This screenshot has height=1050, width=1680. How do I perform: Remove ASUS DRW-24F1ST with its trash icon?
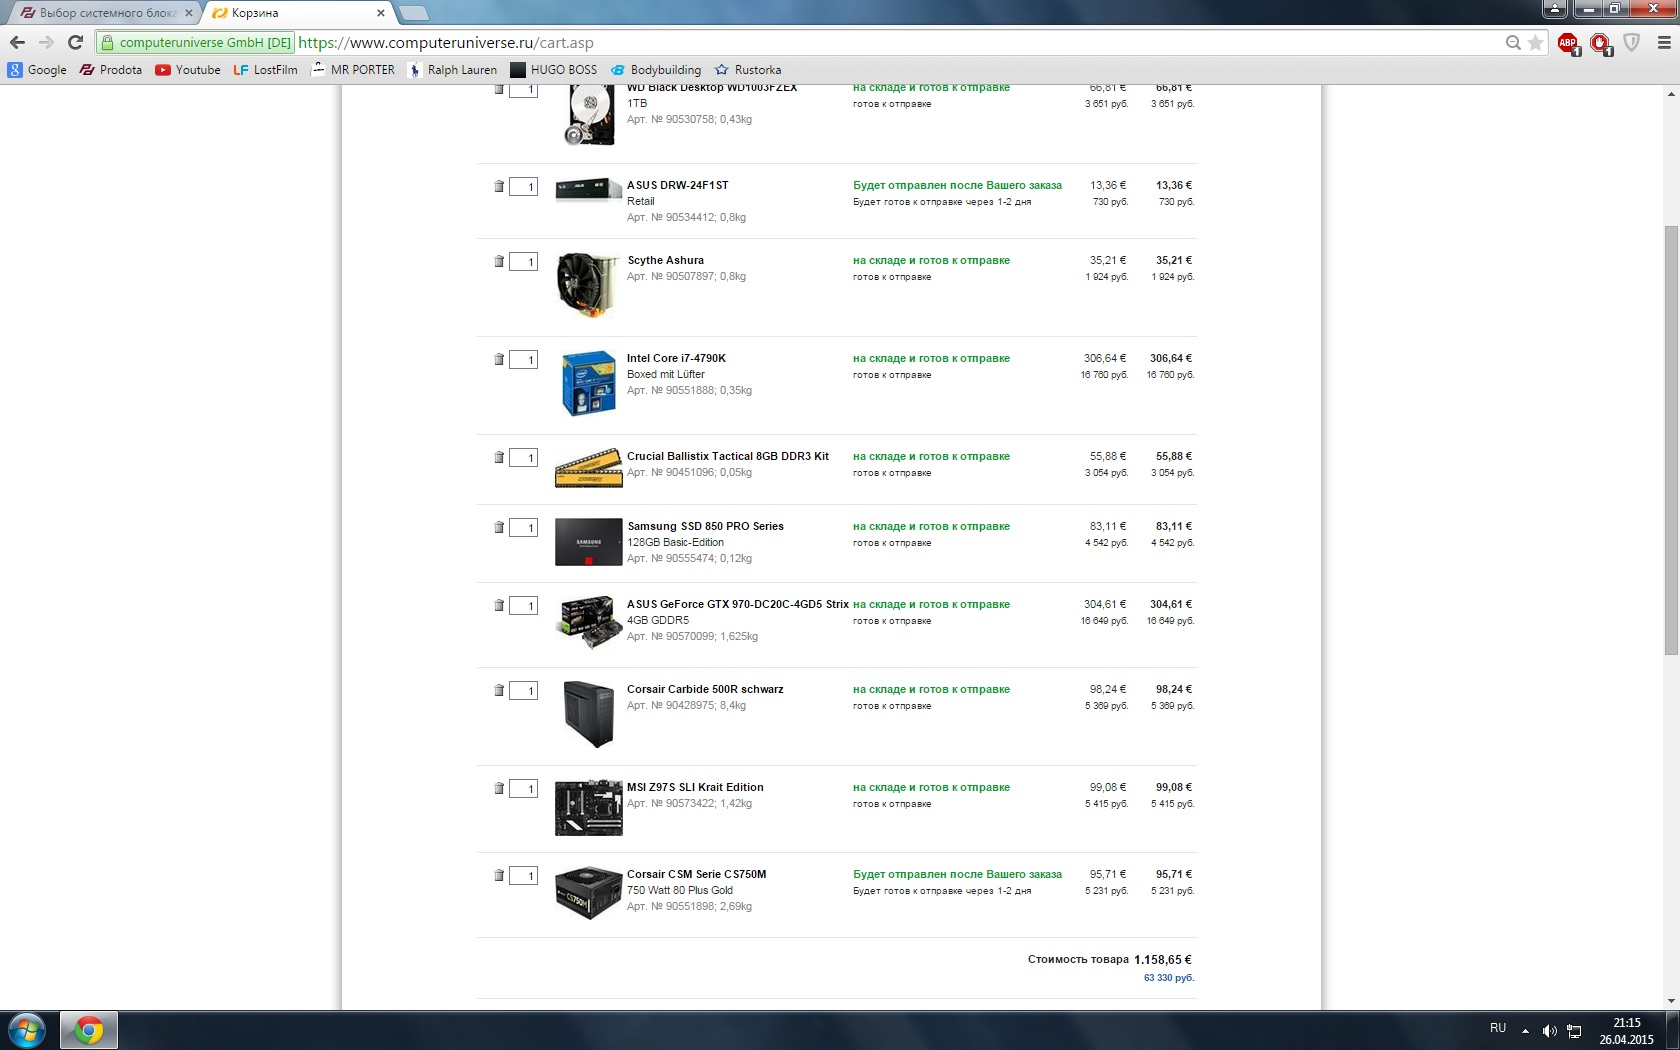[x=499, y=186]
